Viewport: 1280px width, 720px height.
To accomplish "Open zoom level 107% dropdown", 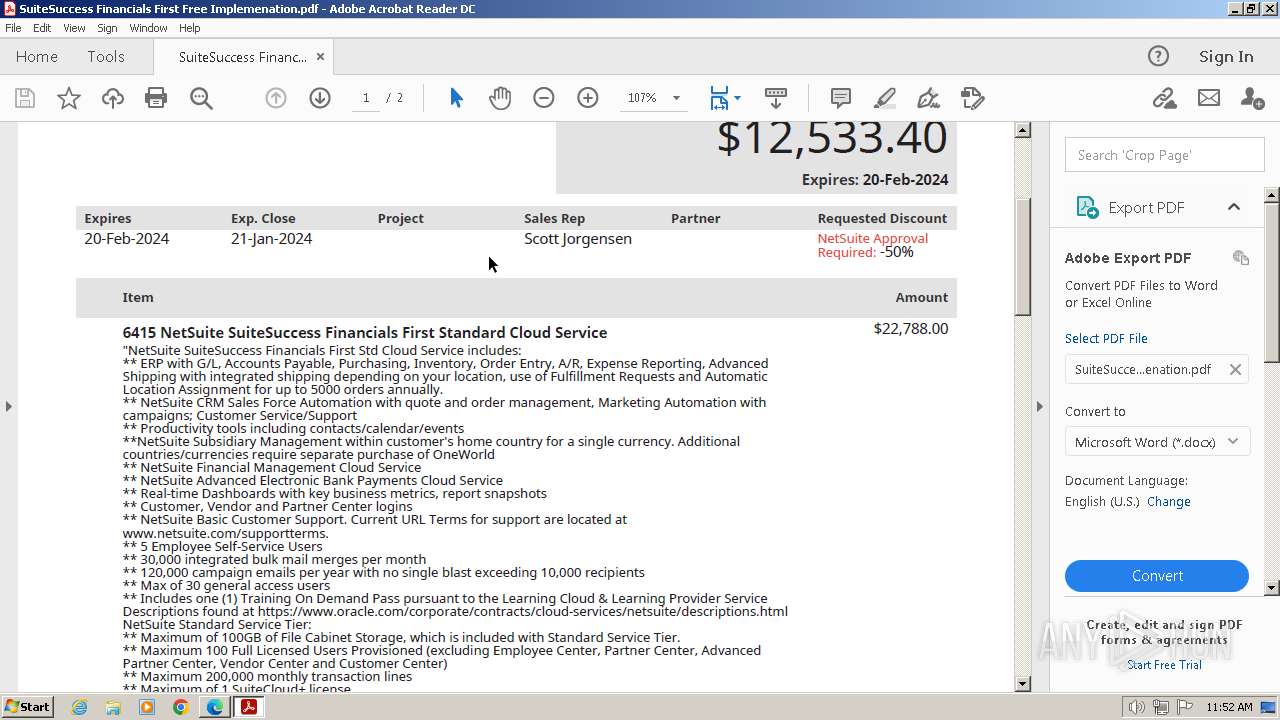I will pos(676,98).
